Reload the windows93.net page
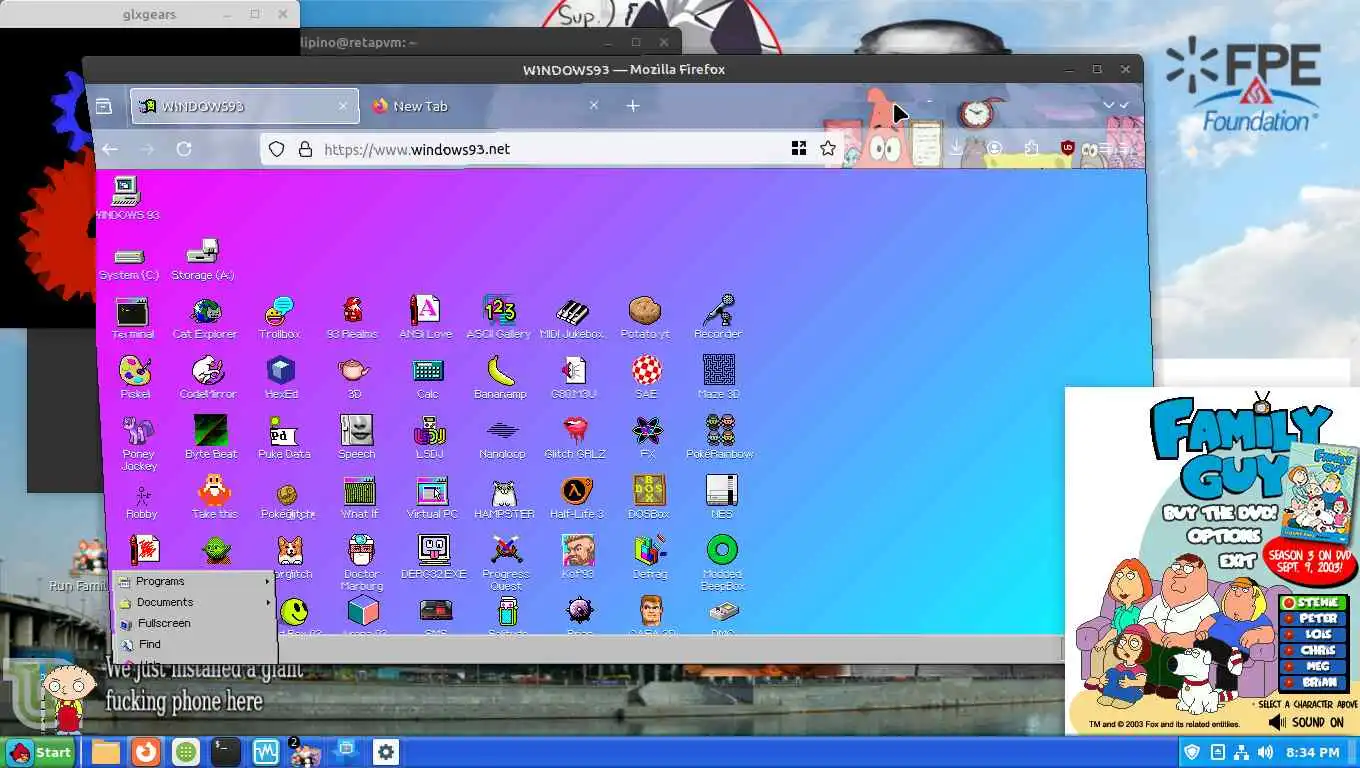Image resolution: width=1360 pixels, height=768 pixels. pos(184,149)
